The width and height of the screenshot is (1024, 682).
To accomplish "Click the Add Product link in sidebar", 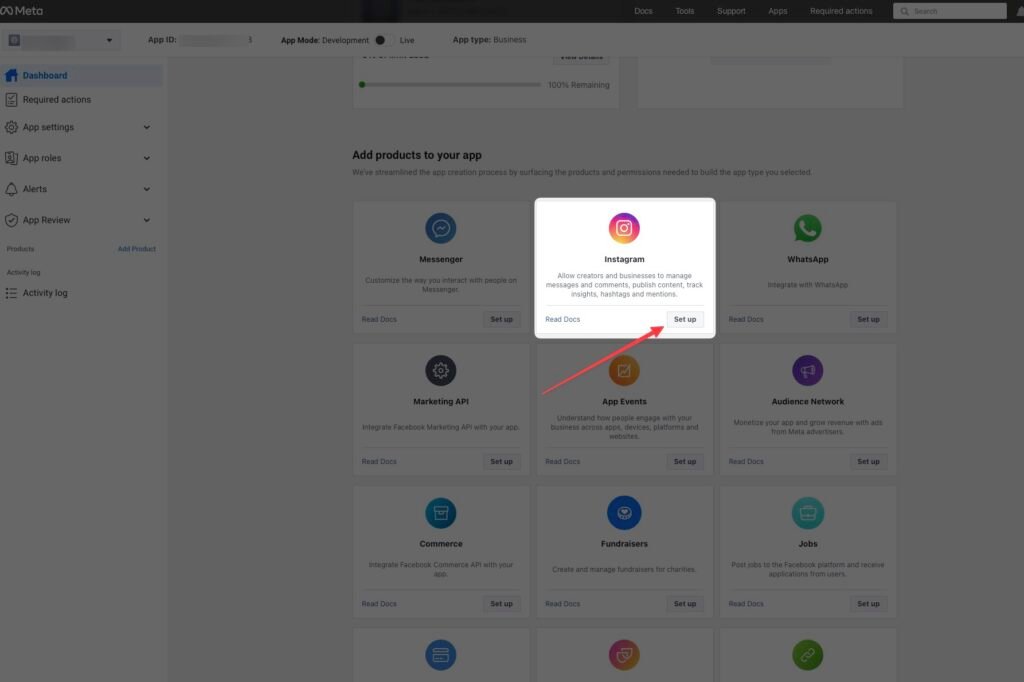I will point(136,249).
